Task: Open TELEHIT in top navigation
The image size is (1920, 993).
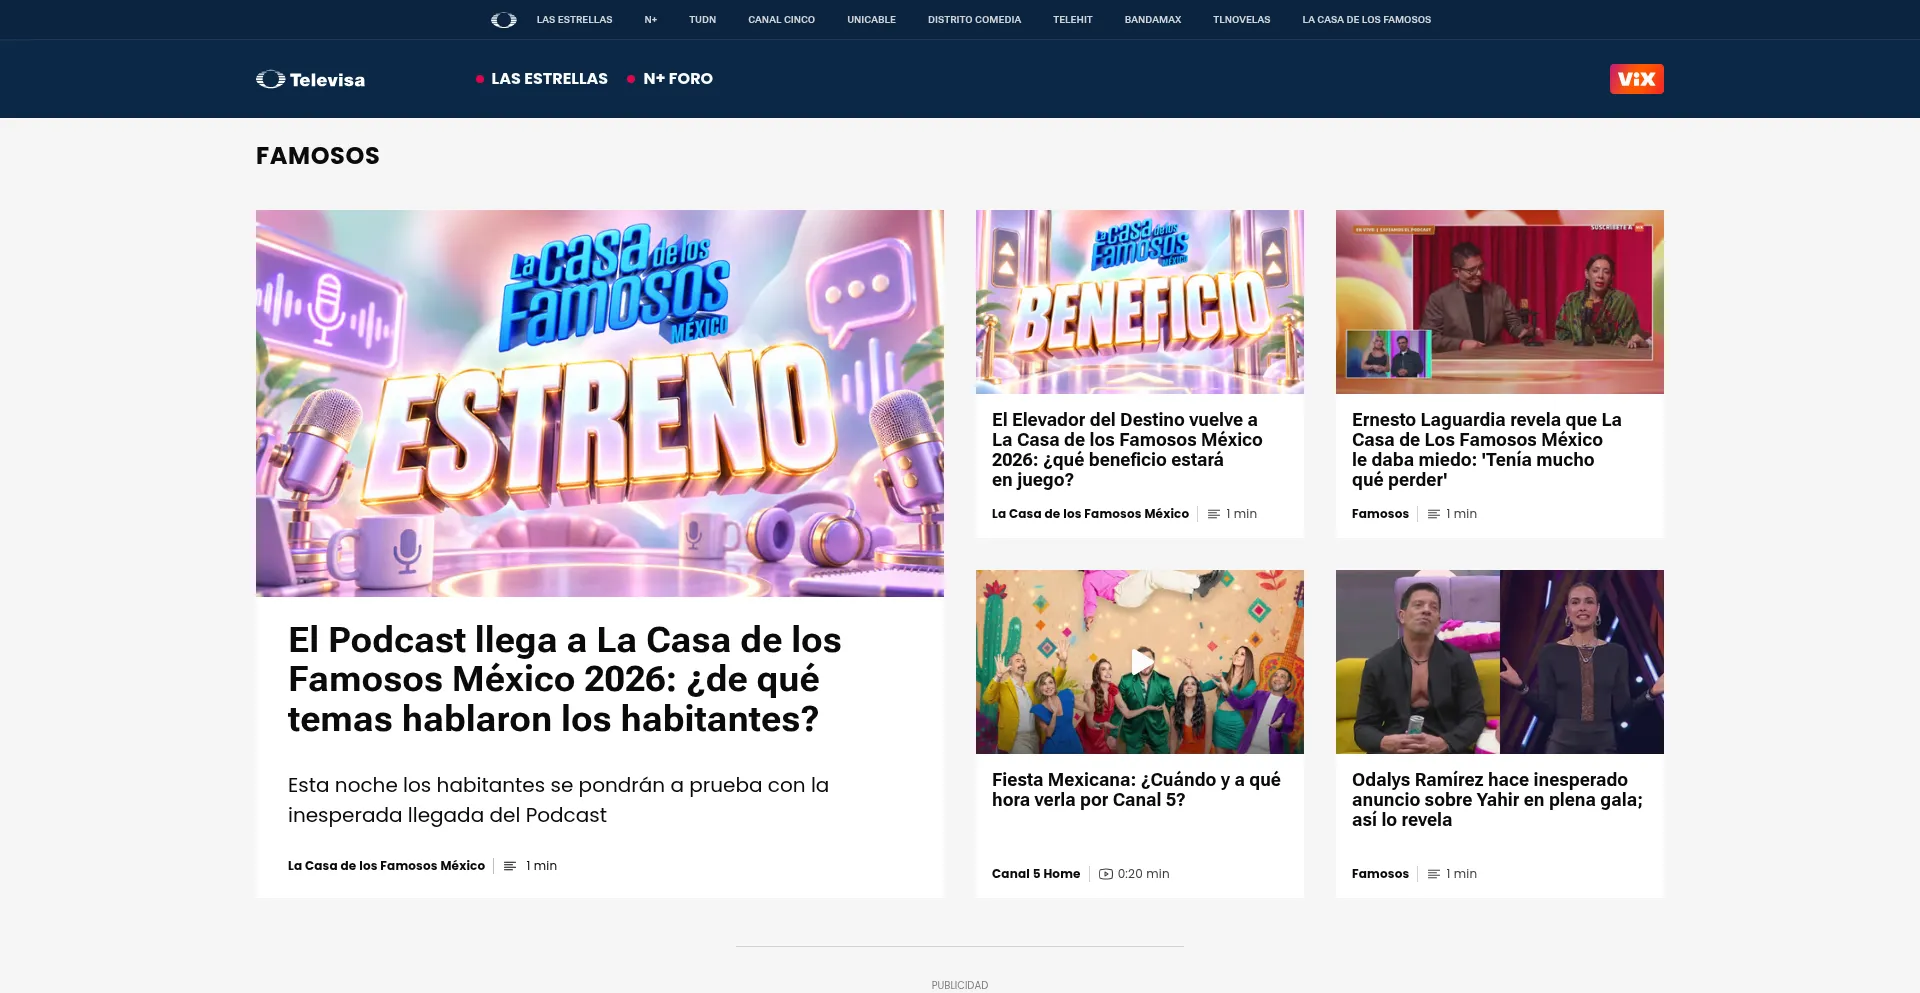Action: pos(1072,20)
